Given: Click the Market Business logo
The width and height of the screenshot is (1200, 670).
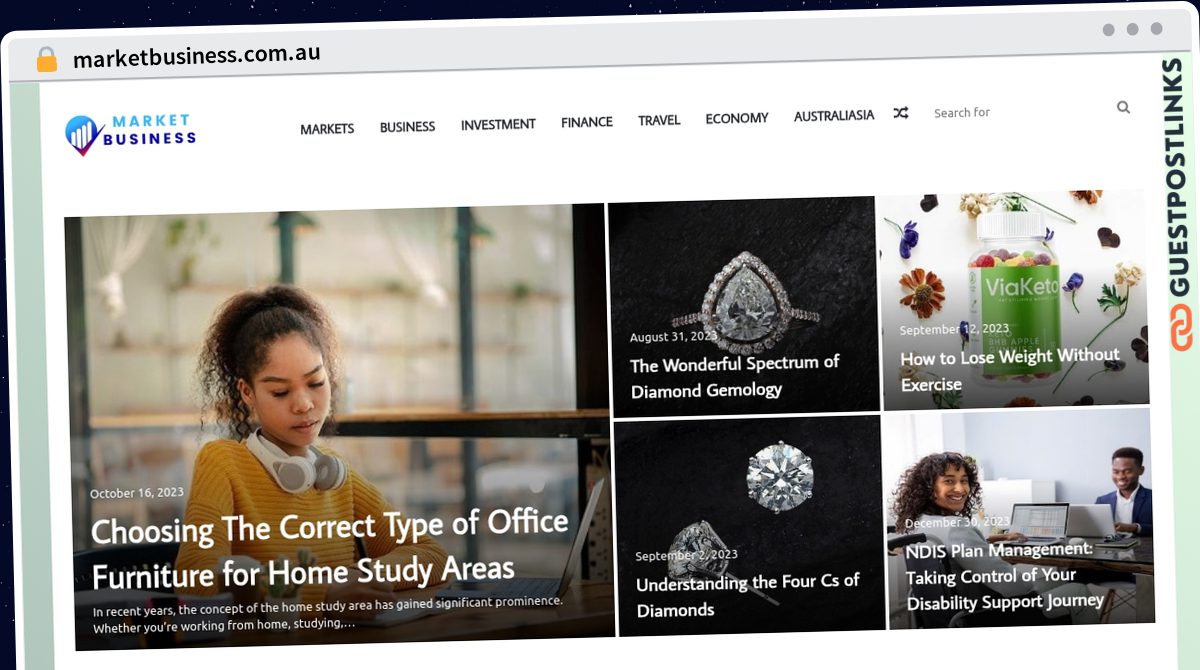Looking at the screenshot, I should pyautogui.click(x=131, y=133).
